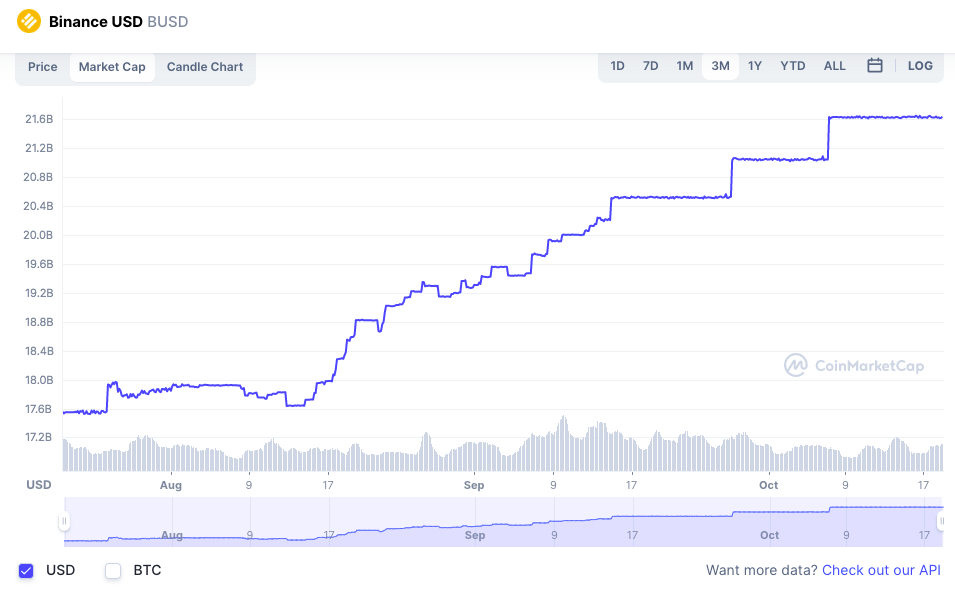Open the Check out our API link
The width and height of the screenshot is (955, 589).
(x=881, y=570)
